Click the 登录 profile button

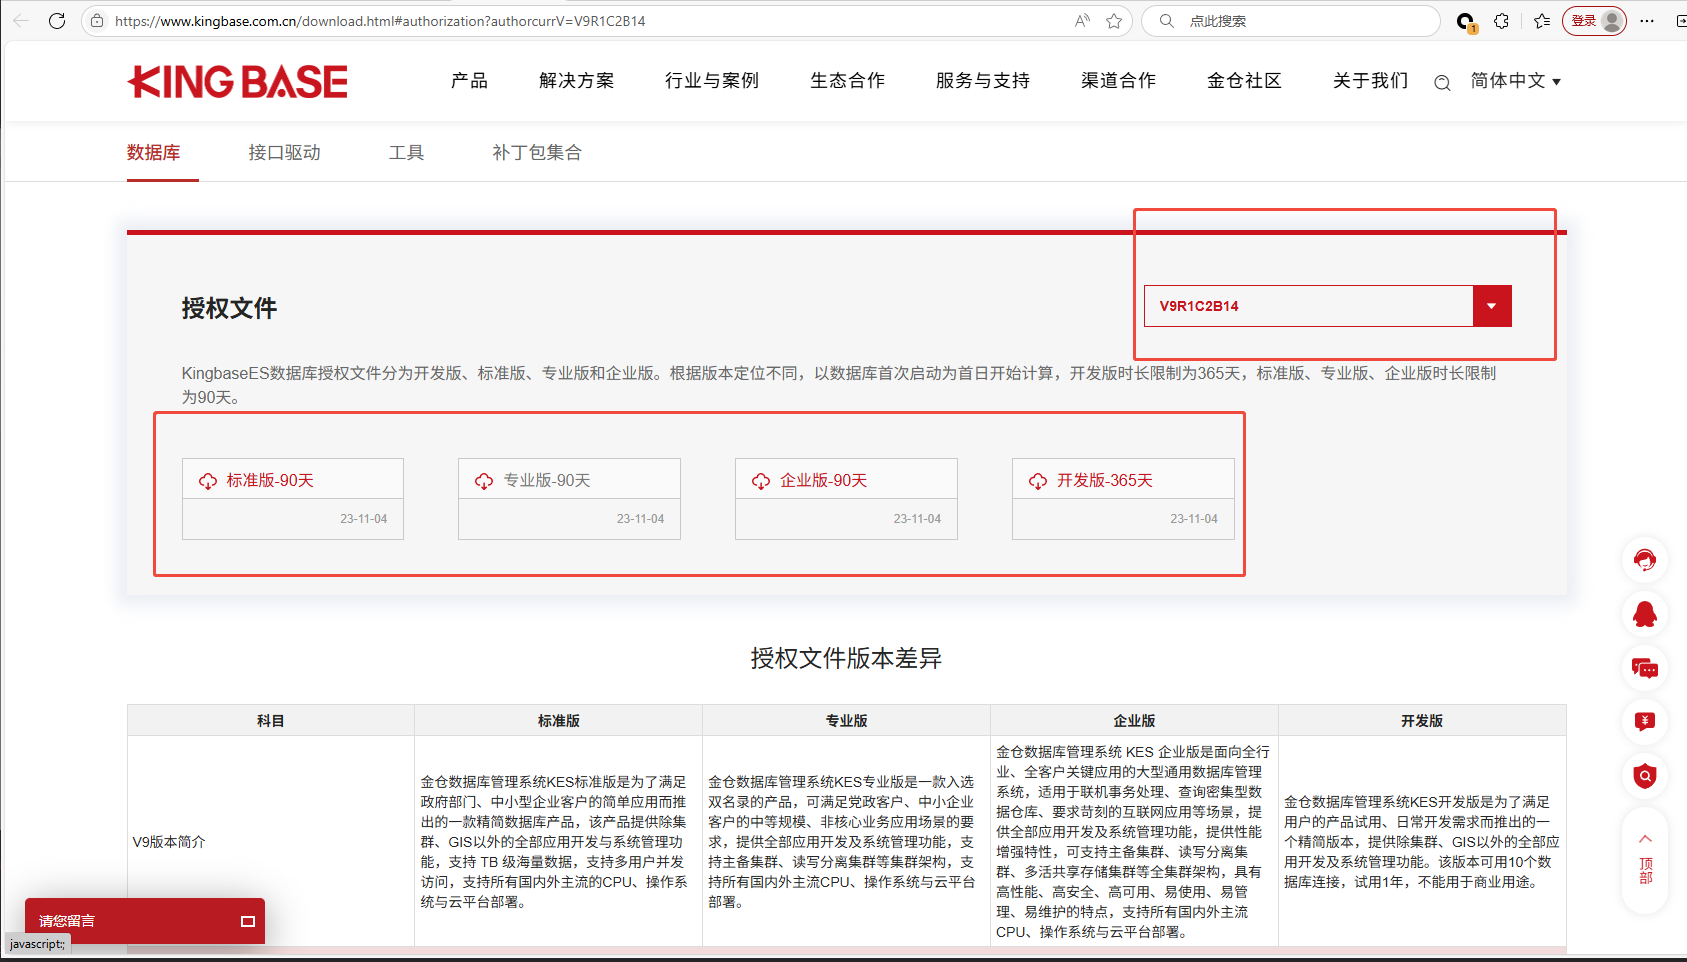pyautogui.click(x=1595, y=21)
